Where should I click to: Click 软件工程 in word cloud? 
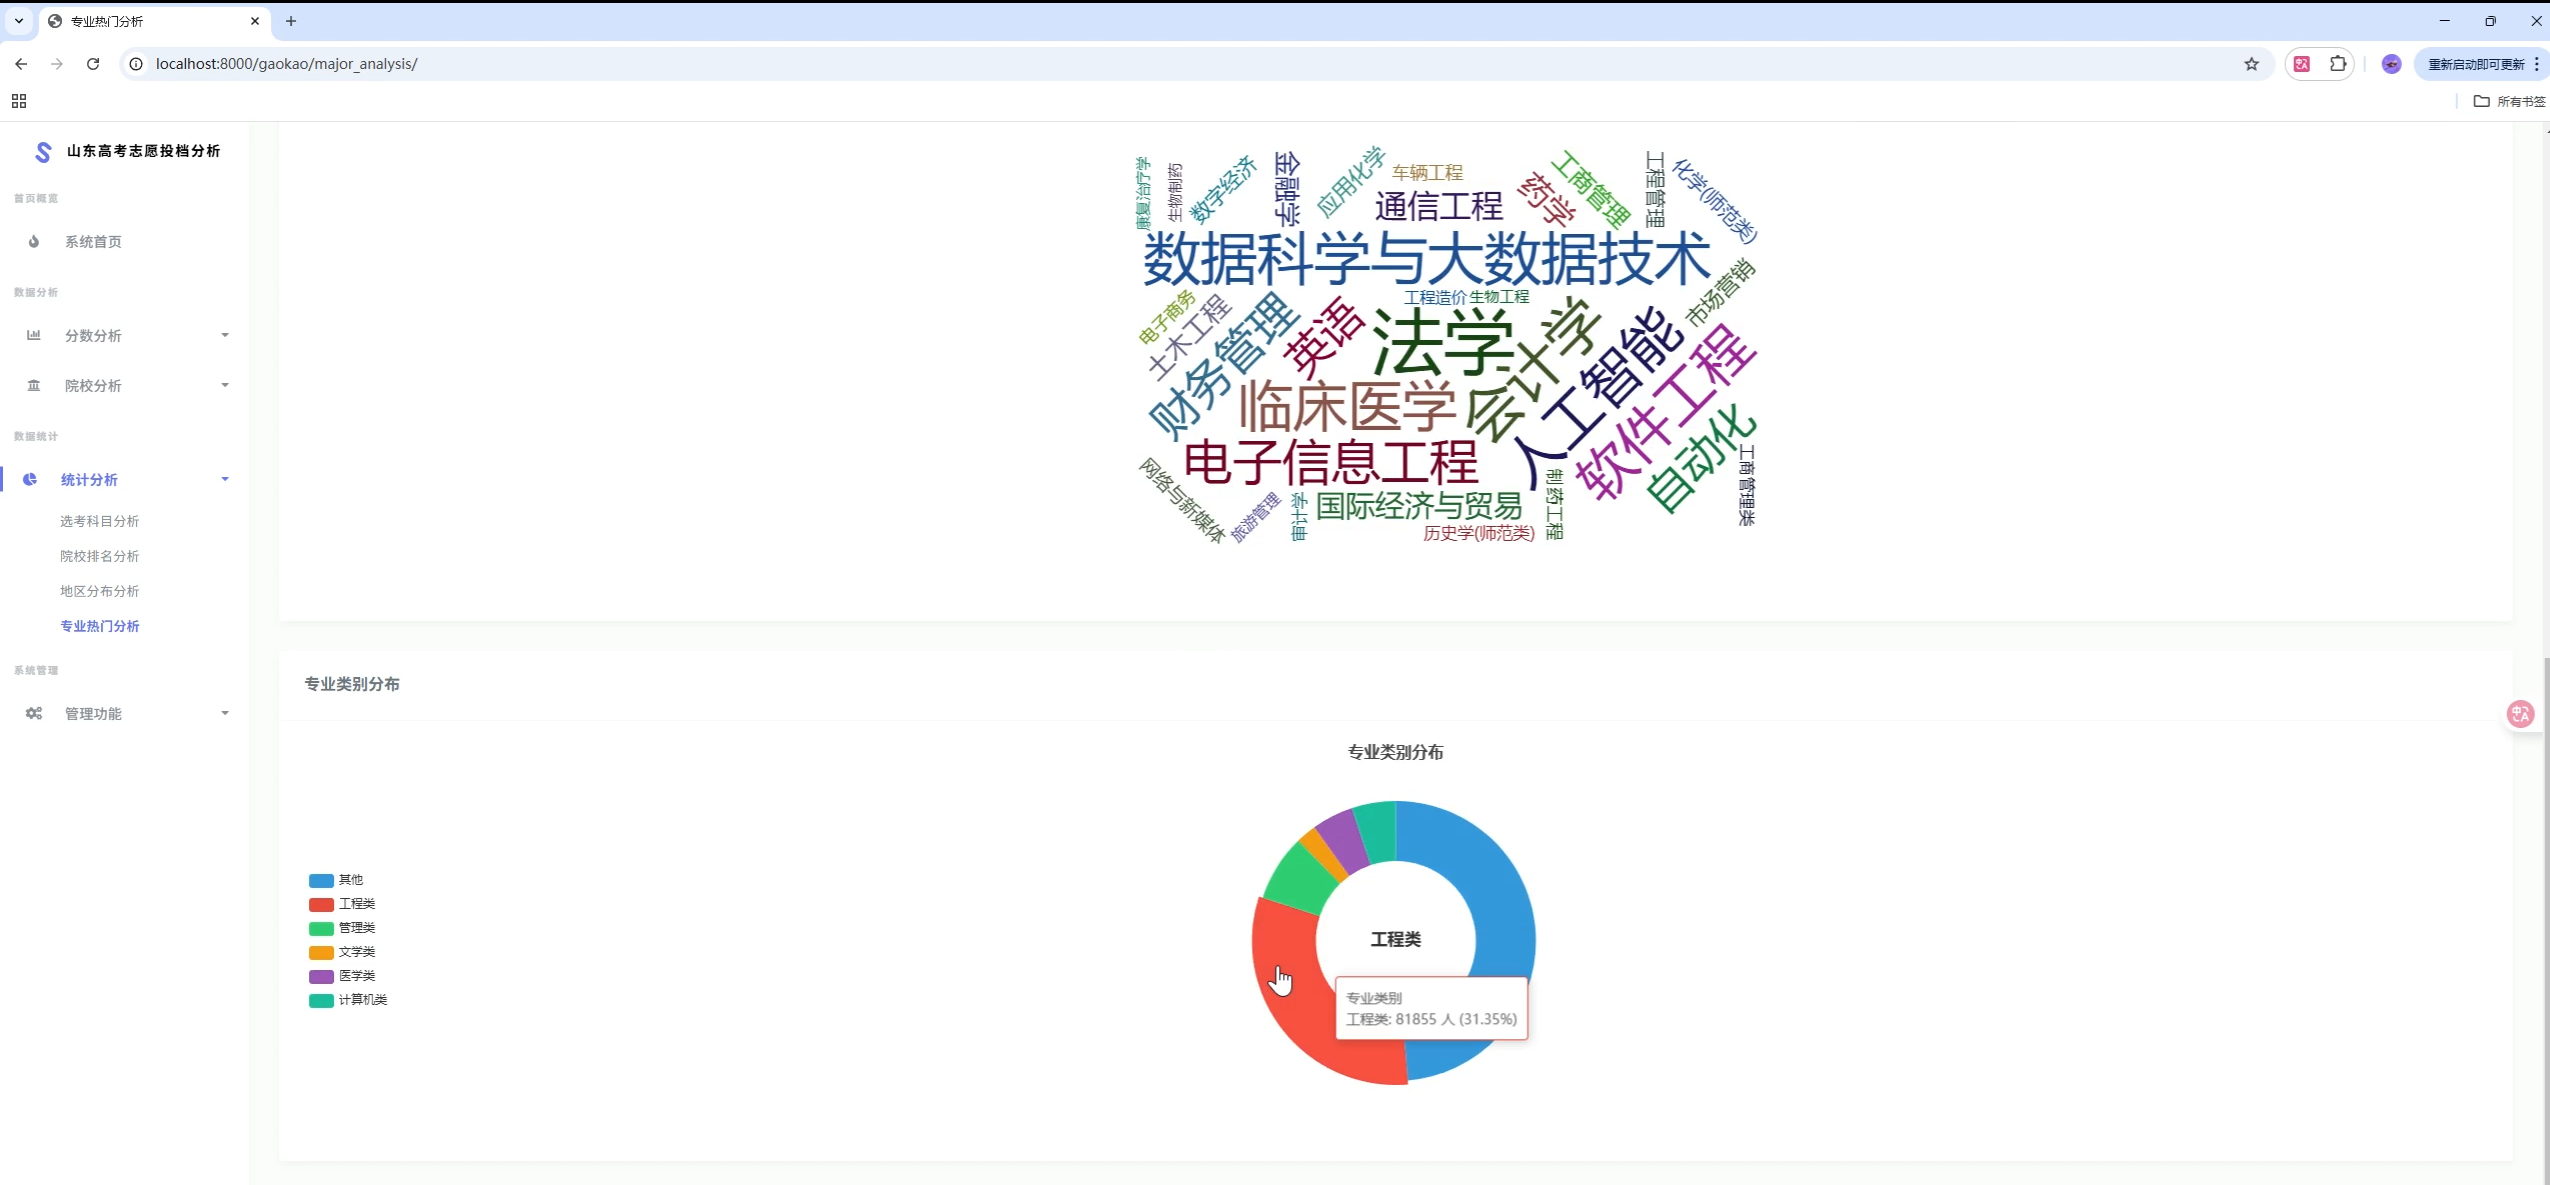pos(1665,412)
